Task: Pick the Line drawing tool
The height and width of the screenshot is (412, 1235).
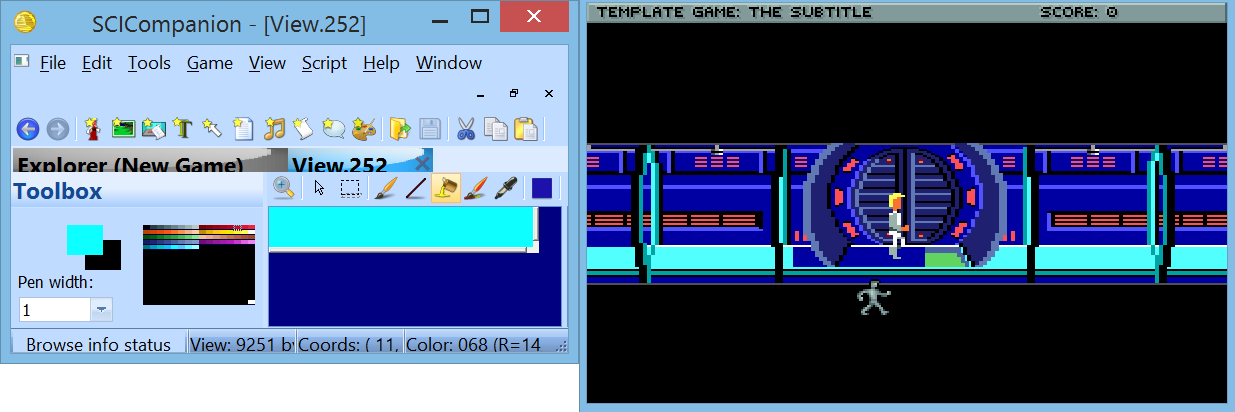Action: pos(415,188)
